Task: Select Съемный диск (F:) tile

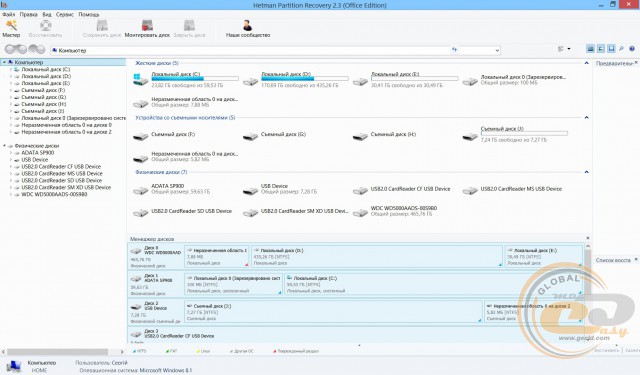Action: [x=164, y=136]
